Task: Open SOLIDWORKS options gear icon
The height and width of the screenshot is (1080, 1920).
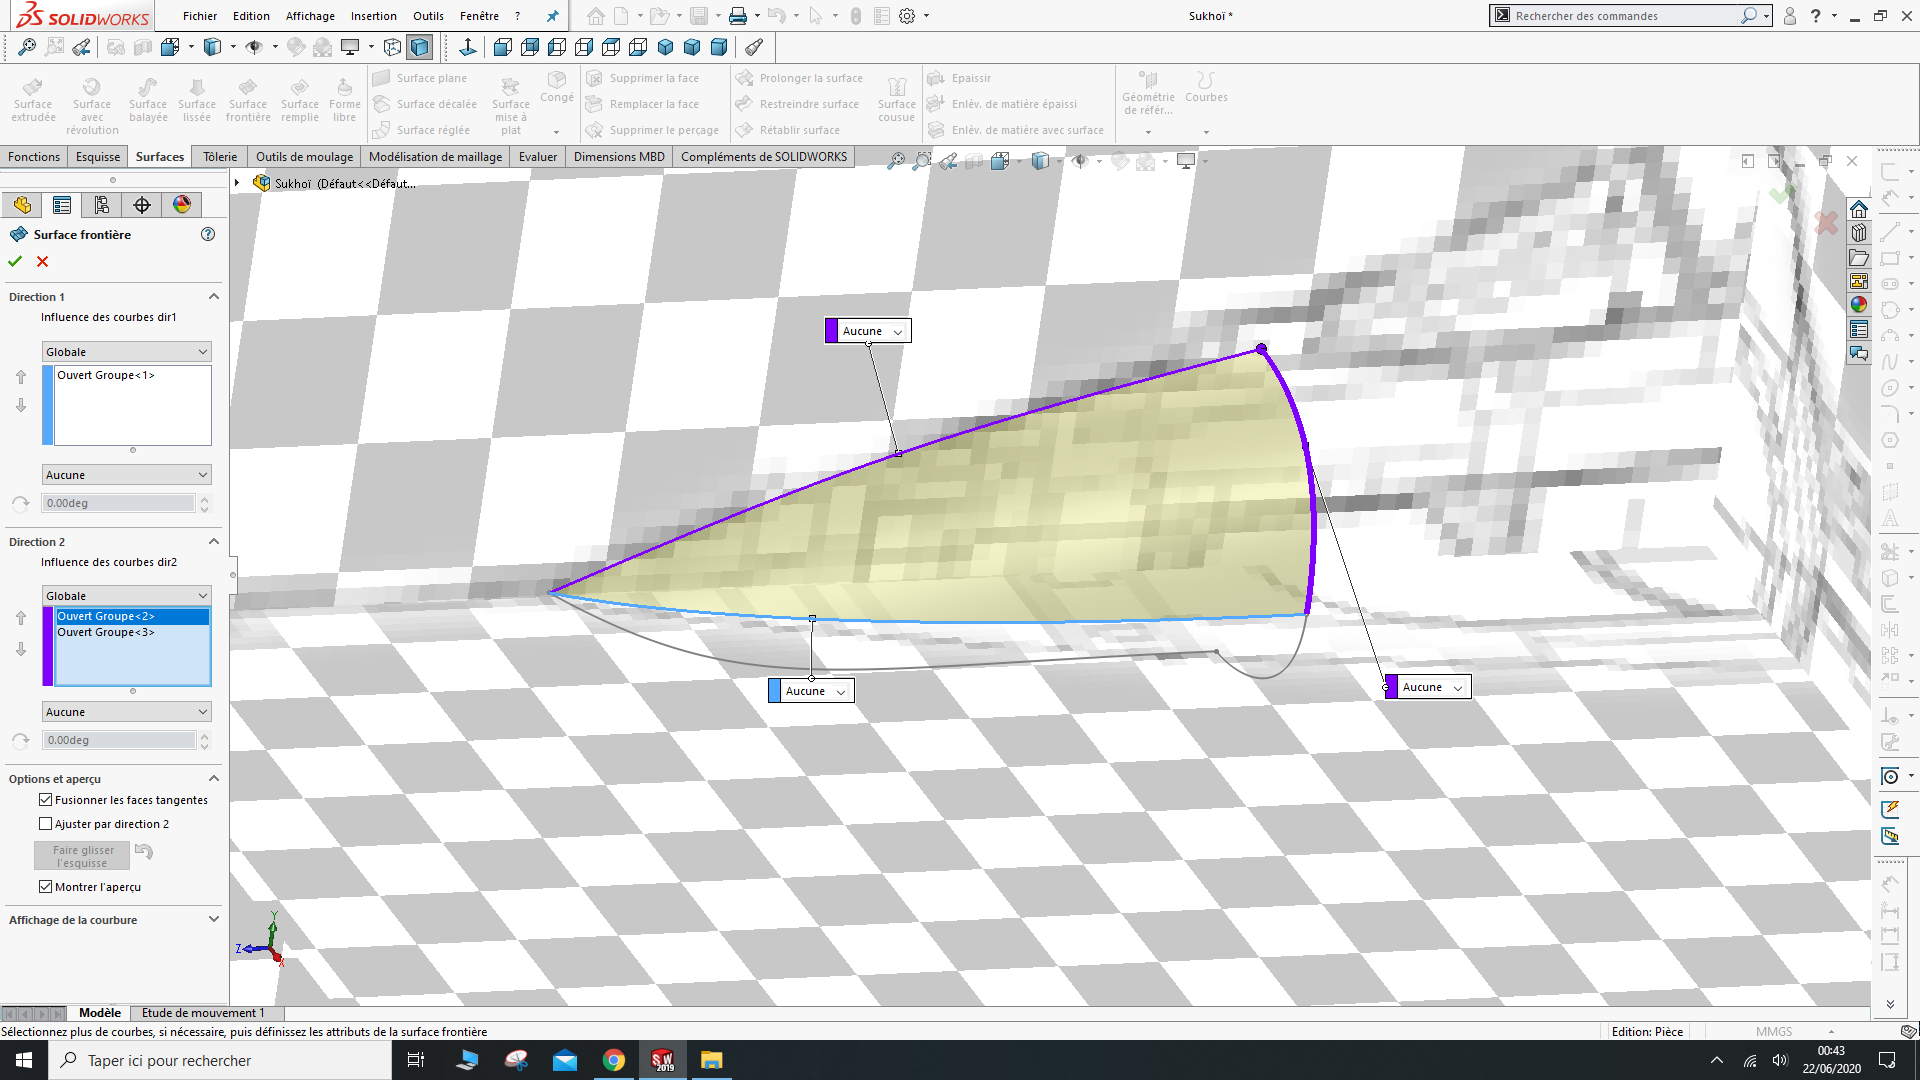Action: [907, 16]
